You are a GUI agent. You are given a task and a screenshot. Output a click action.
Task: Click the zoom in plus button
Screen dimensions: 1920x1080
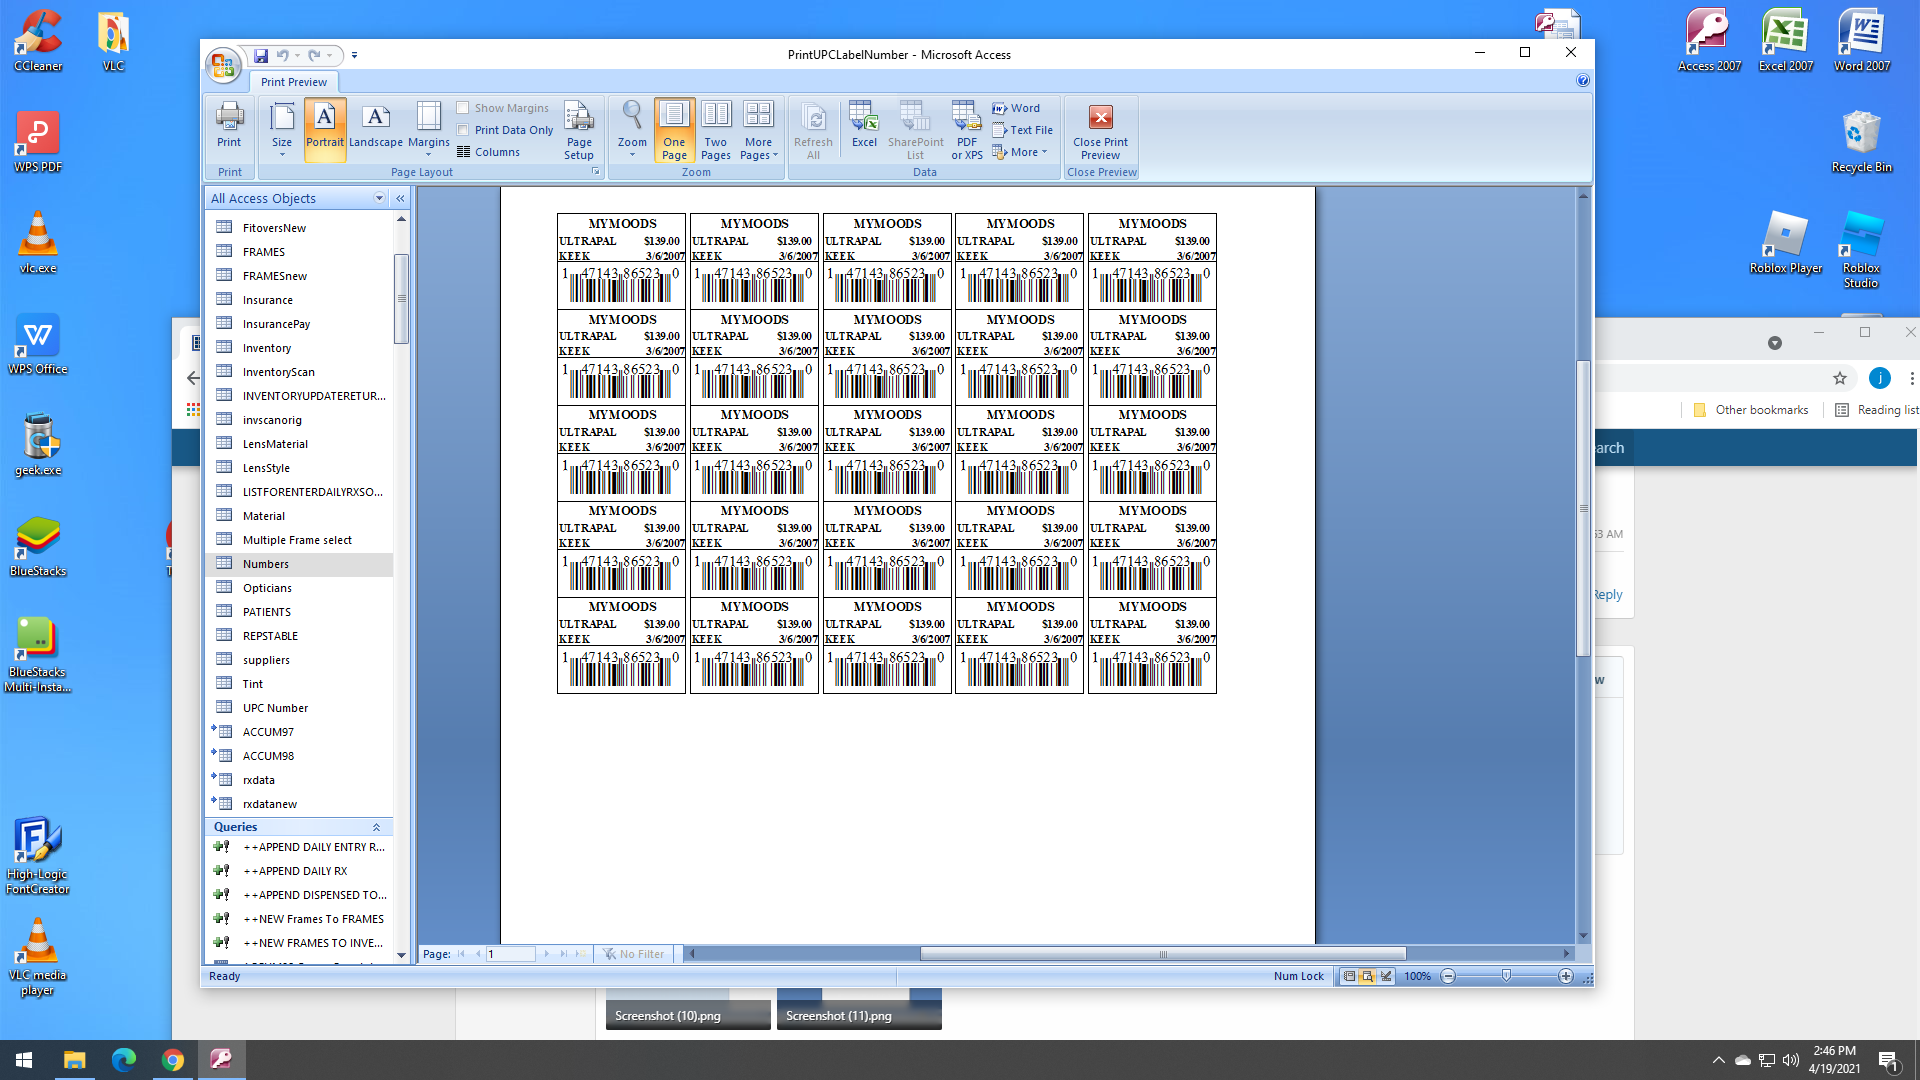point(1566,976)
